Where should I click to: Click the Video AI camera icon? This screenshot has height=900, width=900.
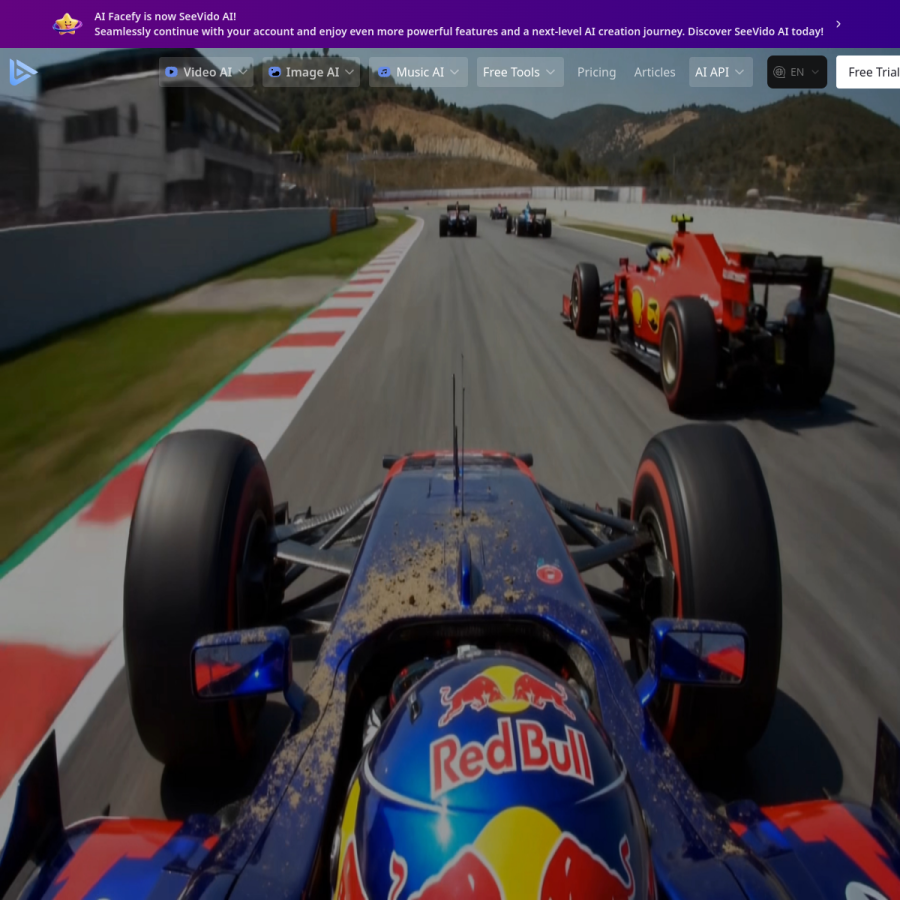[x=171, y=72]
